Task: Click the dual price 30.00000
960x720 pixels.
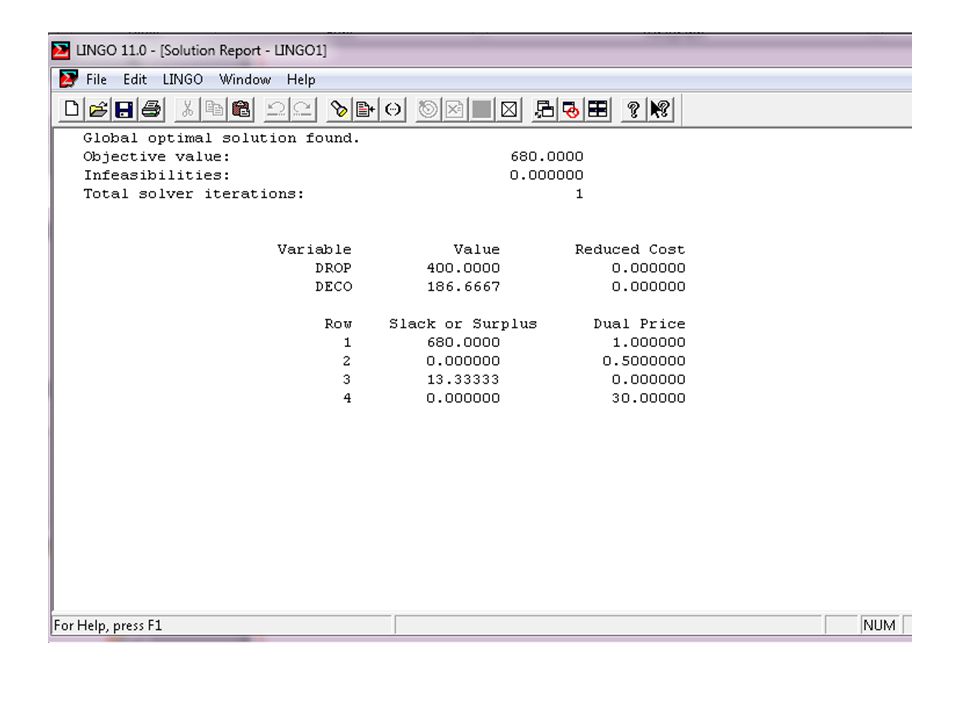Action: 649,398
